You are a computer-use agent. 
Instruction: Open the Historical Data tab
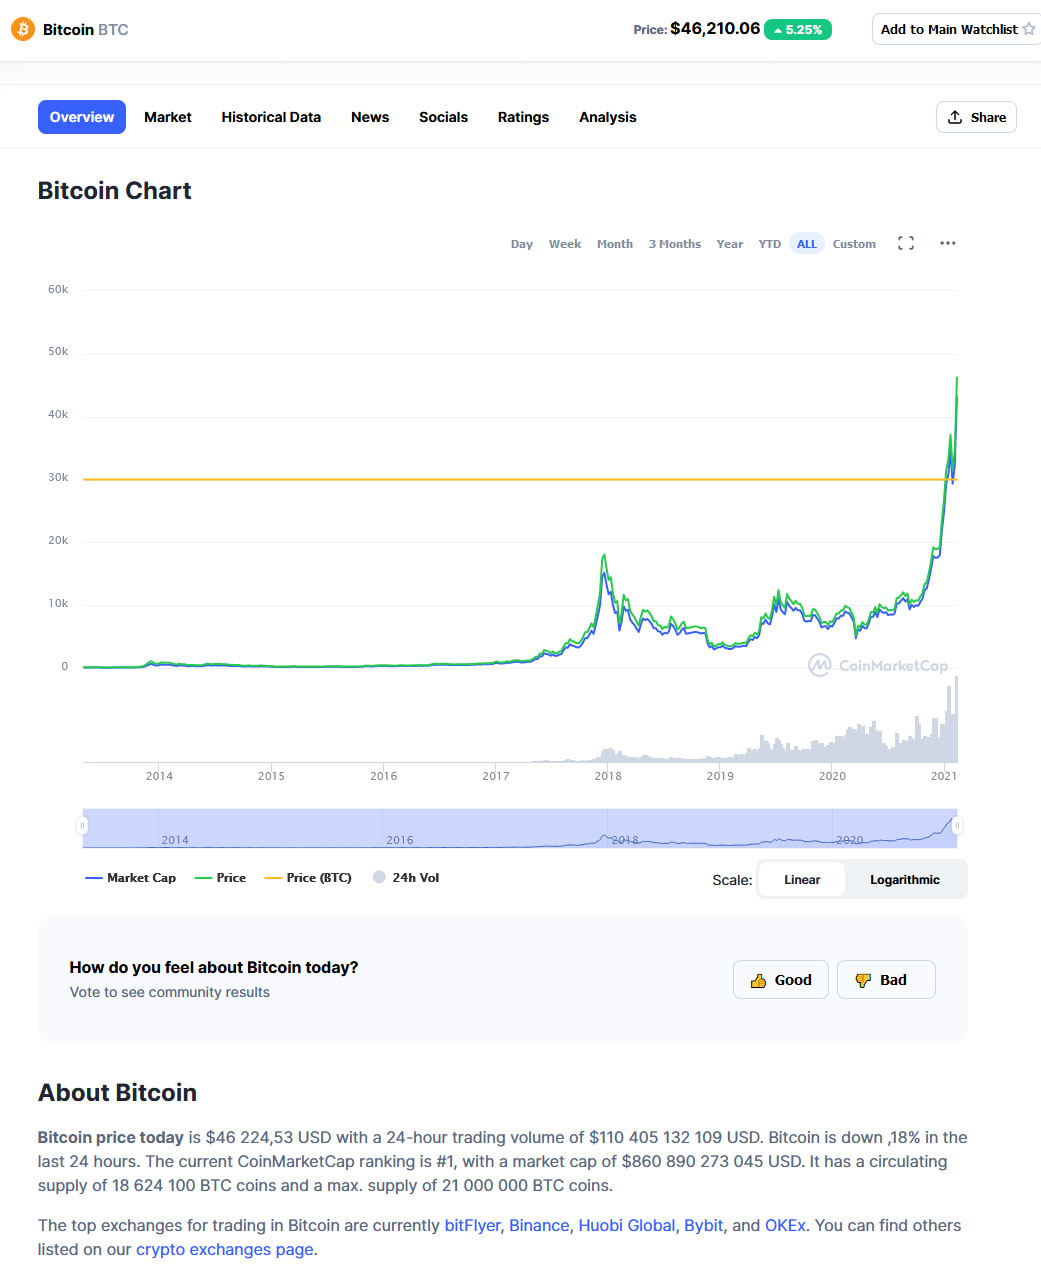pyautogui.click(x=271, y=117)
